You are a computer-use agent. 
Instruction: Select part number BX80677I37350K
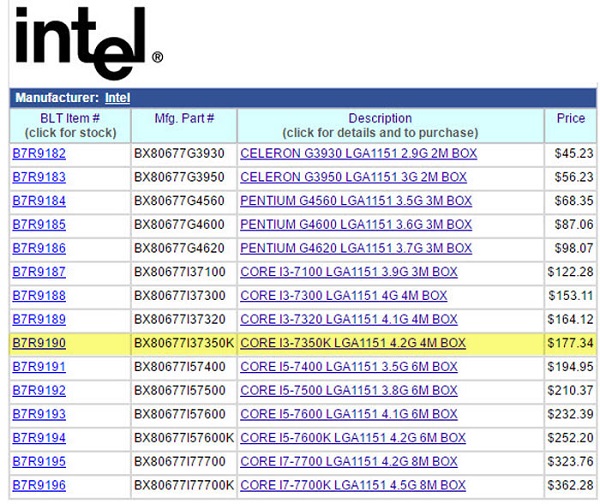click(x=184, y=343)
